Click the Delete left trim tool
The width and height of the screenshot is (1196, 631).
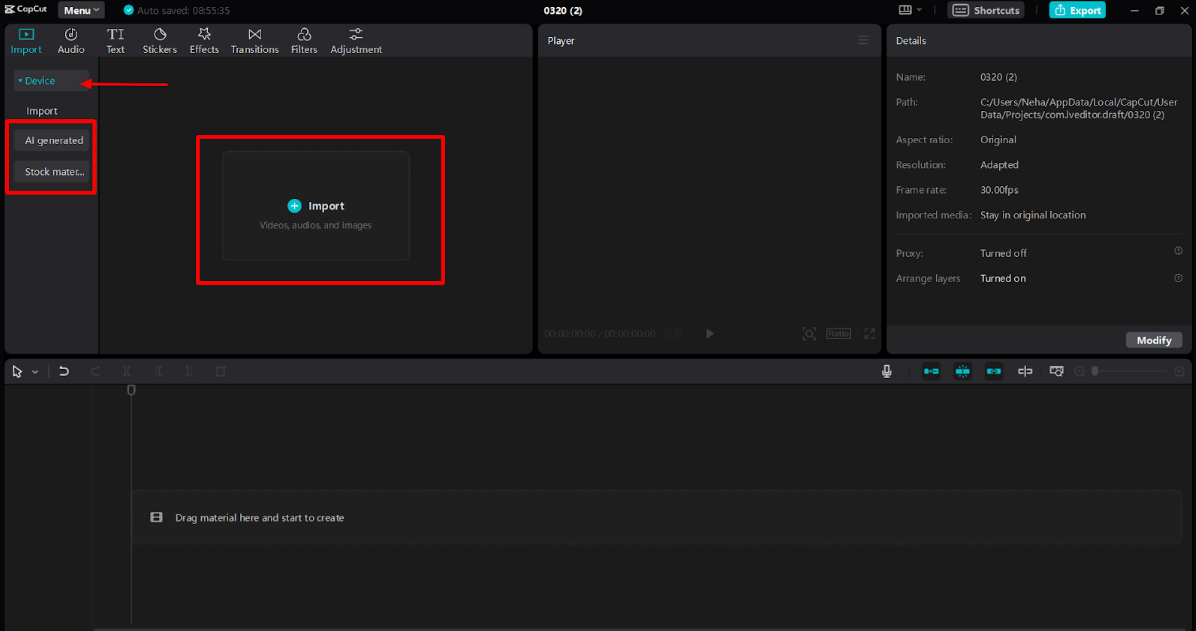[x=158, y=372]
